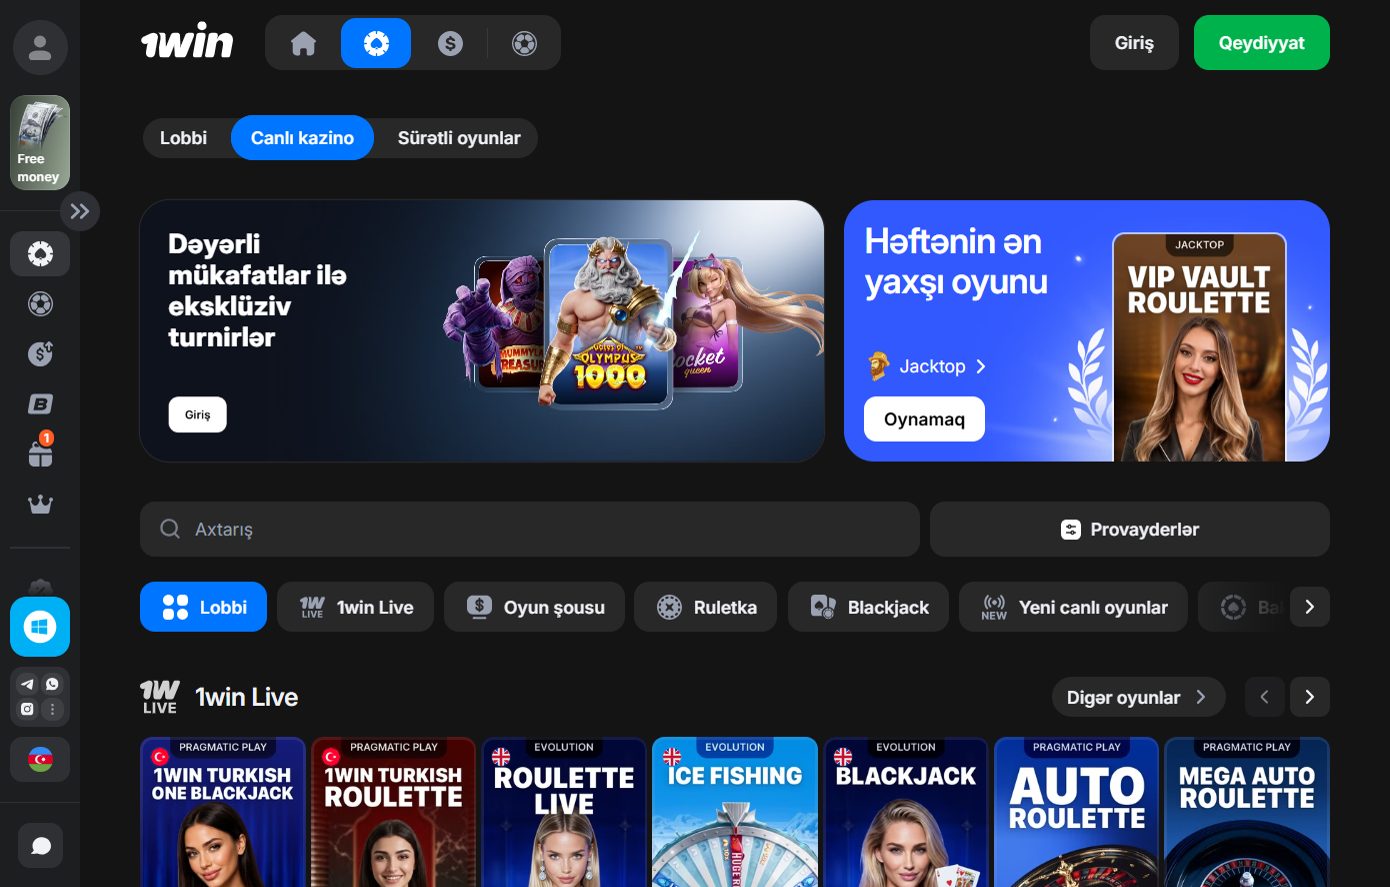
Task: Switch to the Sürətli oyunlar tab
Action: click(459, 138)
